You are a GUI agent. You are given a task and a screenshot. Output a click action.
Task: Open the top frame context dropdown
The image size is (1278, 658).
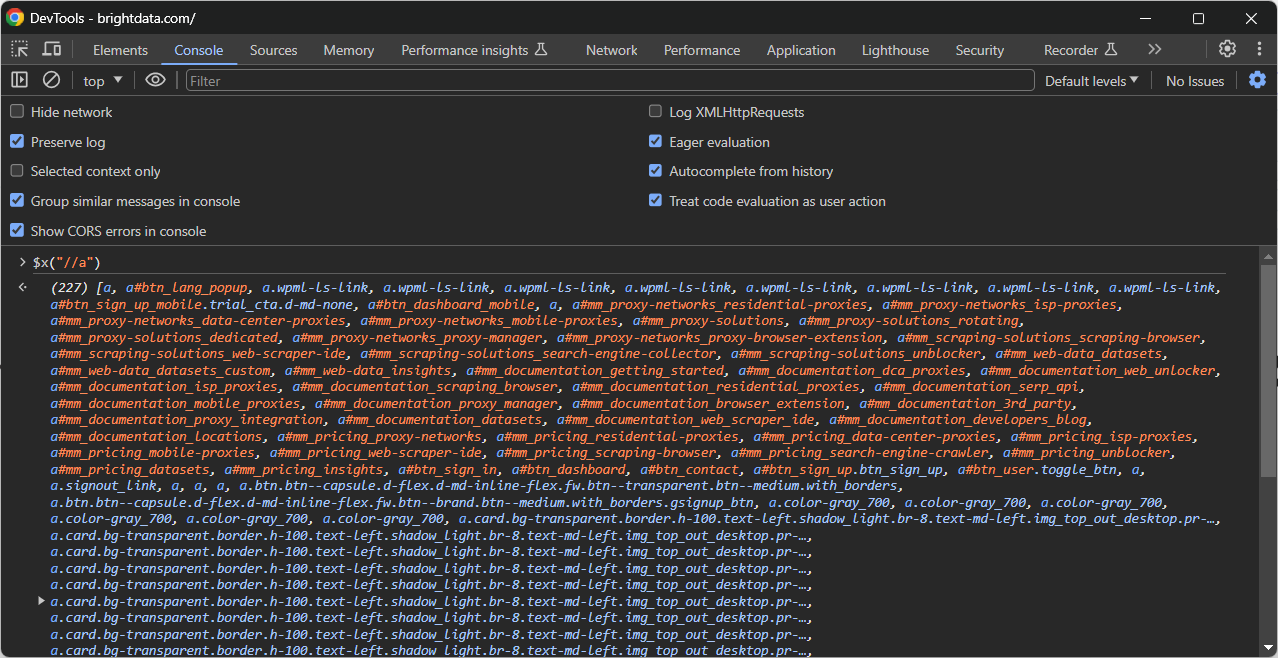[100, 80]
